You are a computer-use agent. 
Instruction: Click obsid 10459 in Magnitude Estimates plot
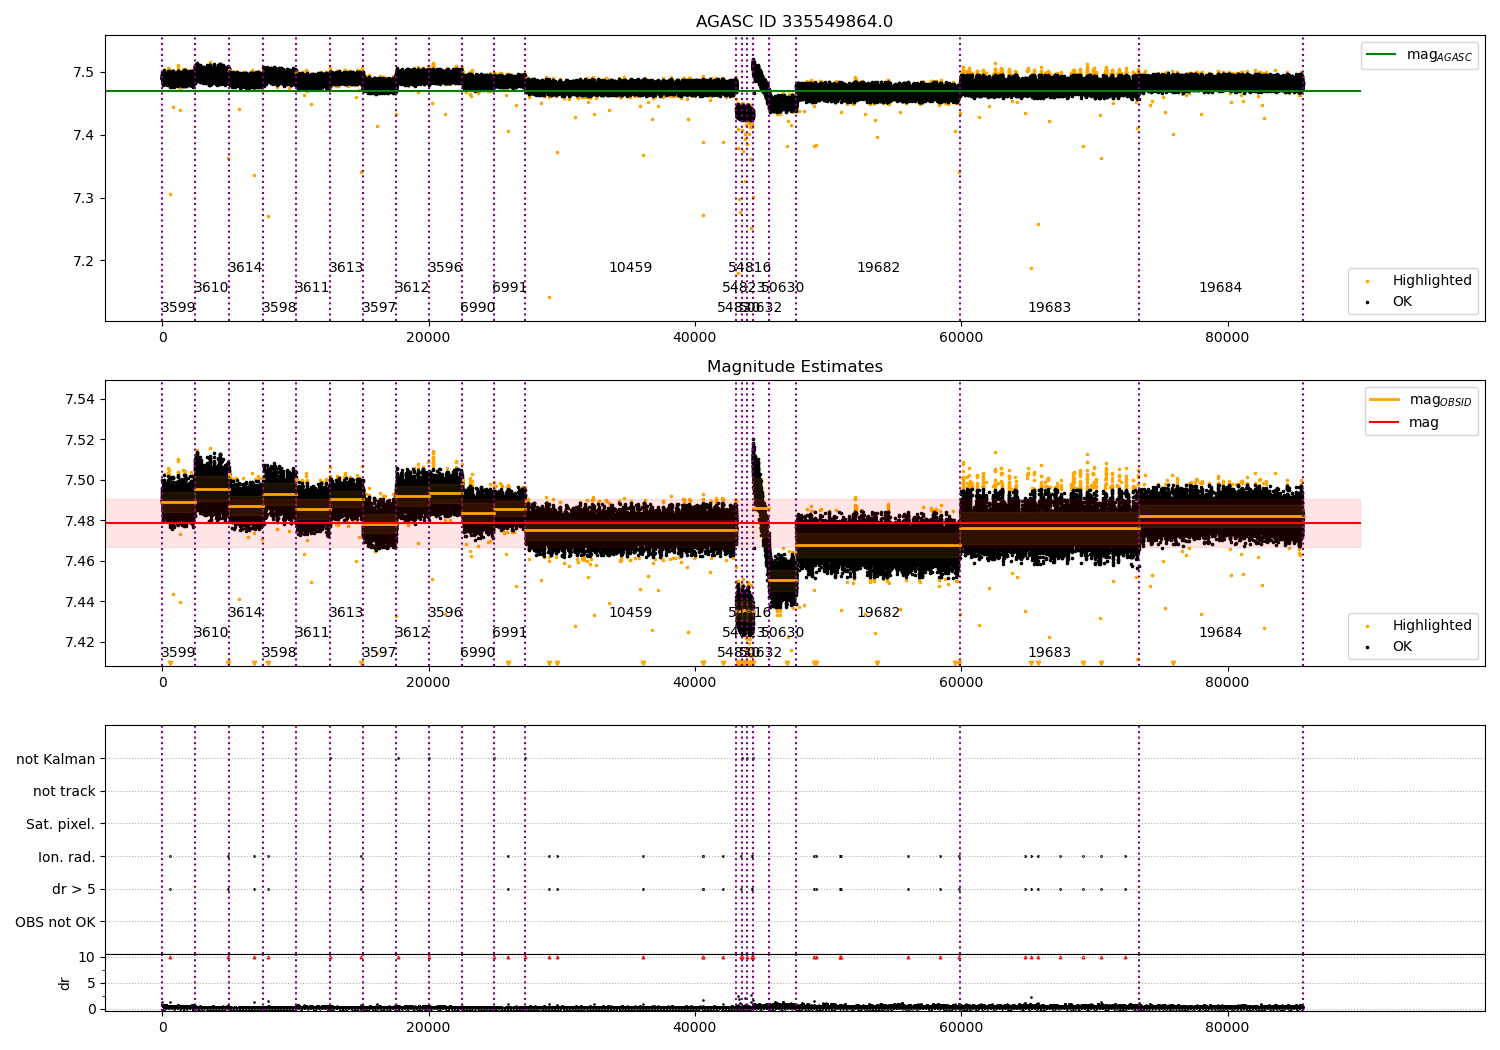coord(630,613)
